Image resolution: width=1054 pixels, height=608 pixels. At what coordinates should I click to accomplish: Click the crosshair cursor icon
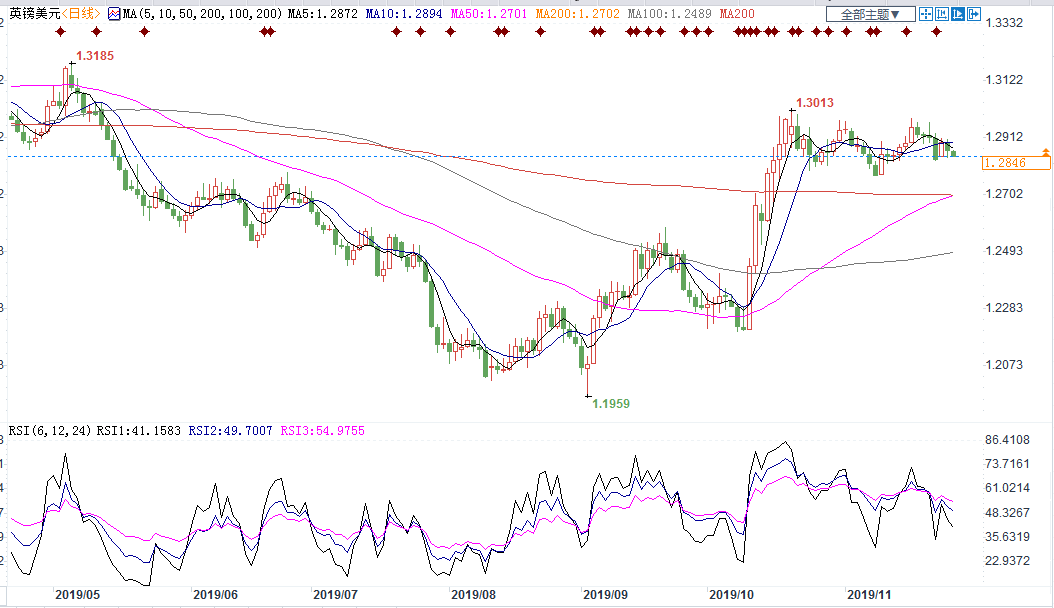pos(926,14)
